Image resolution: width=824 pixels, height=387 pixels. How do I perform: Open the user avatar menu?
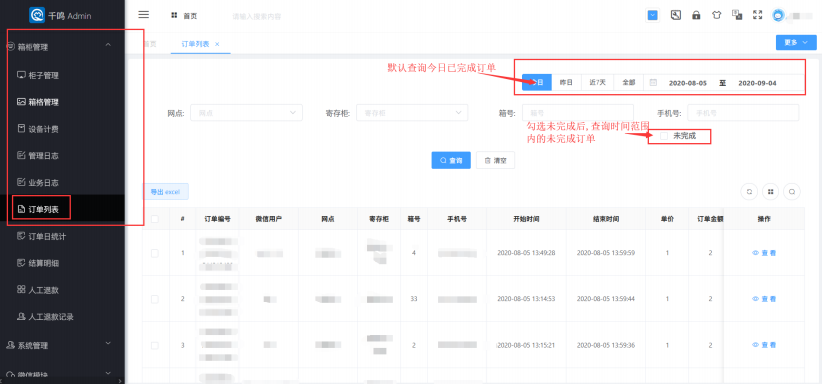tap(778, 15)
